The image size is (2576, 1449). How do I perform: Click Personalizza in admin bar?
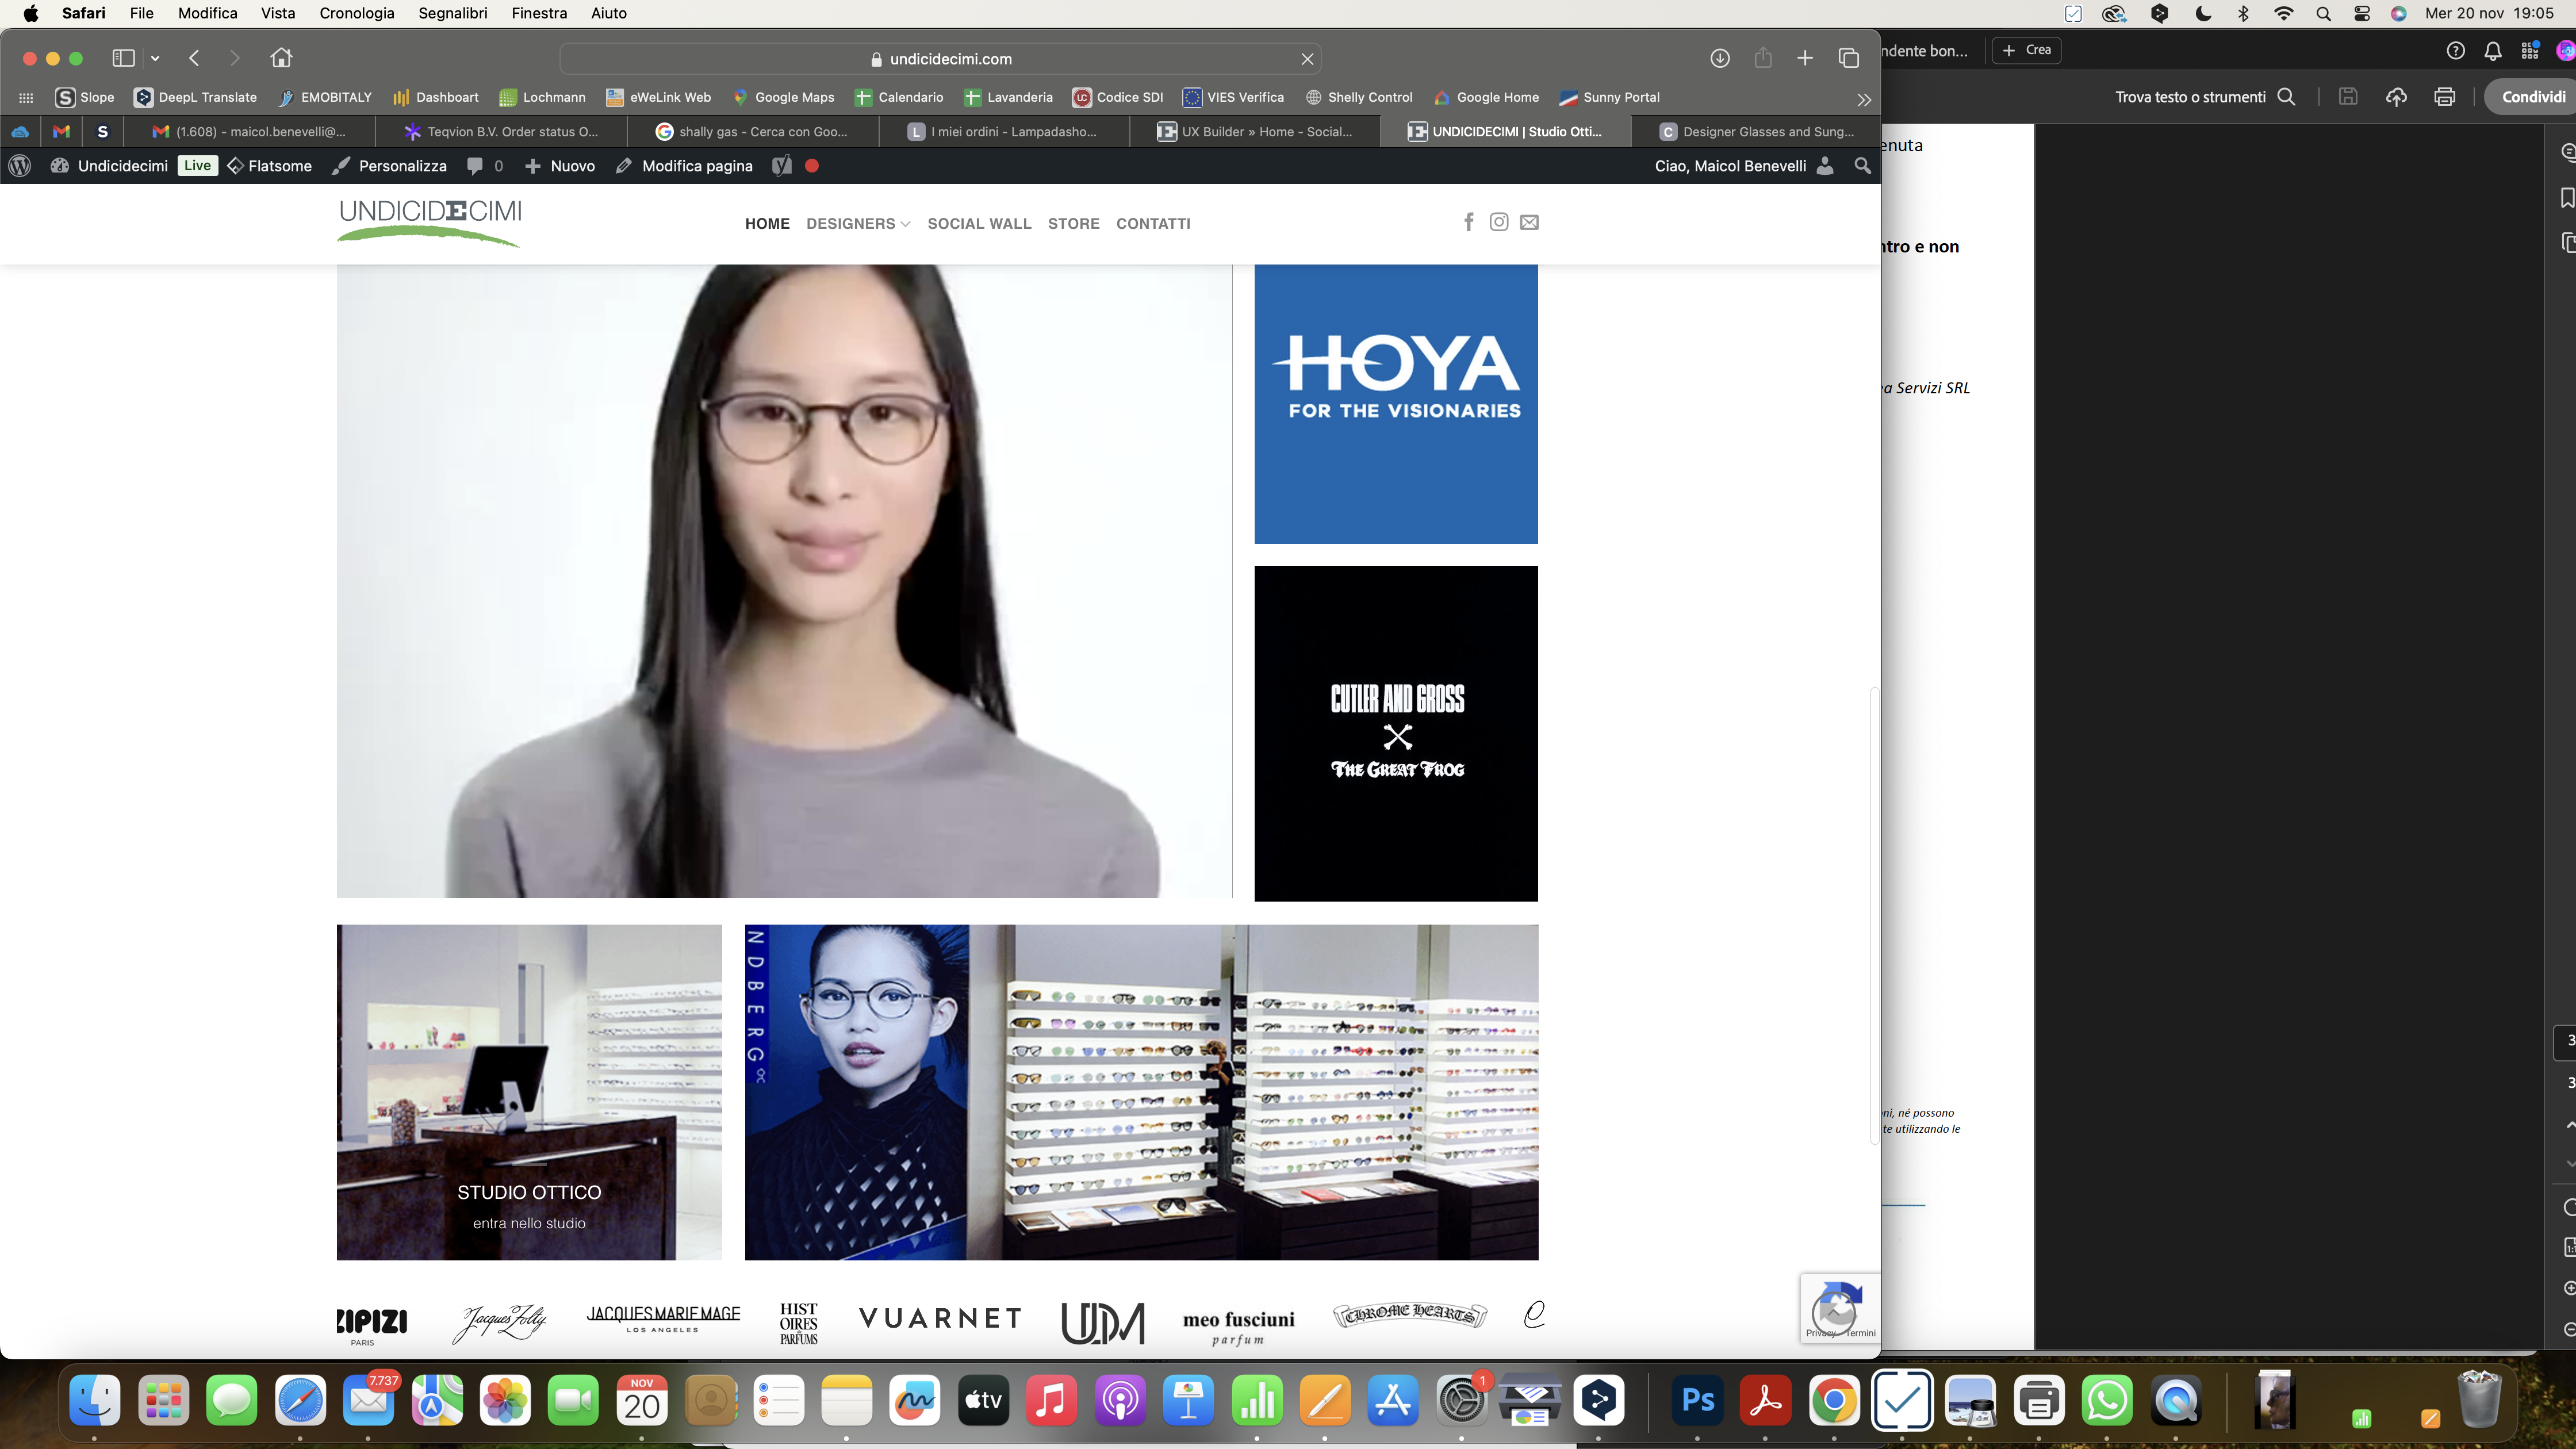[389, 166]
